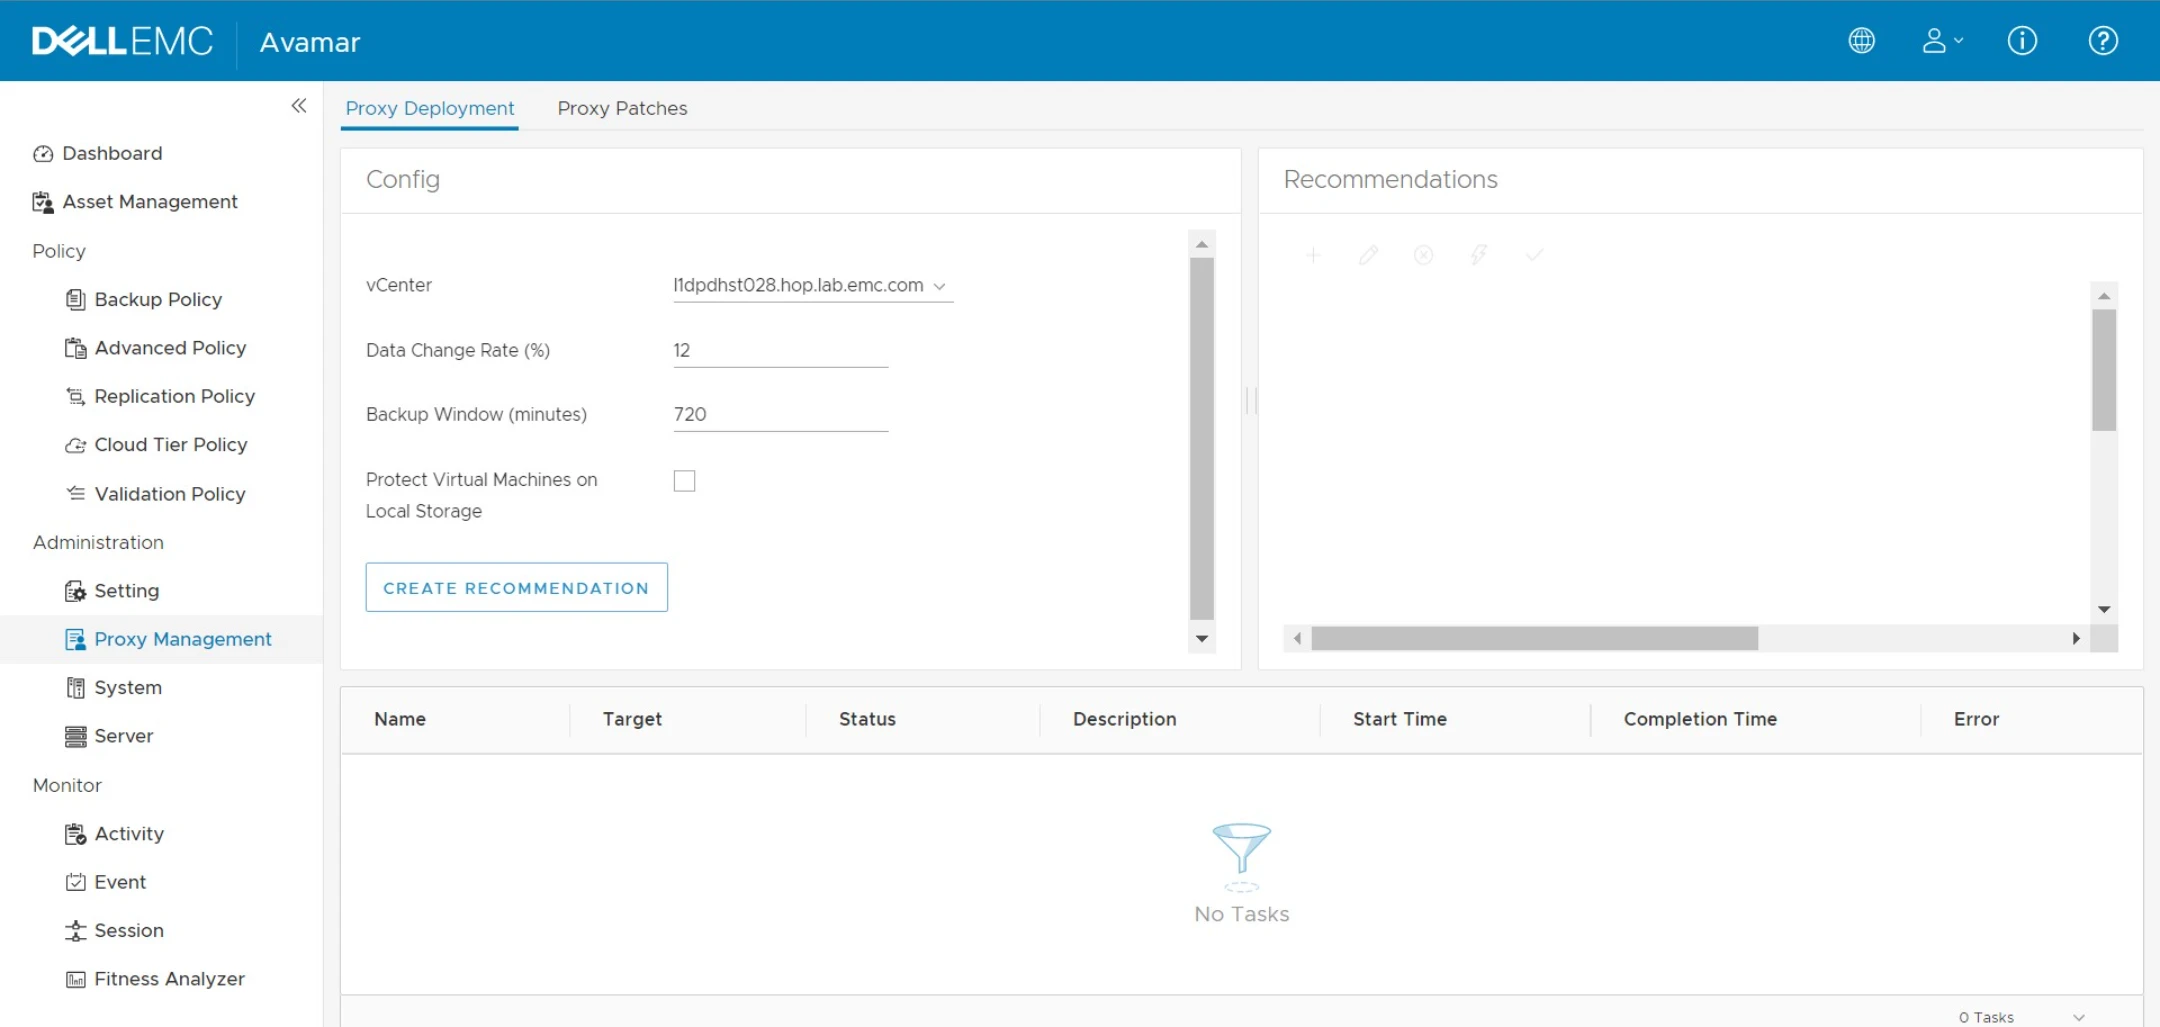Click the Recommendations horizontal scrollbar thumb
2160x1027 pixels.
pyautogui.click(x=1535, y=638)
